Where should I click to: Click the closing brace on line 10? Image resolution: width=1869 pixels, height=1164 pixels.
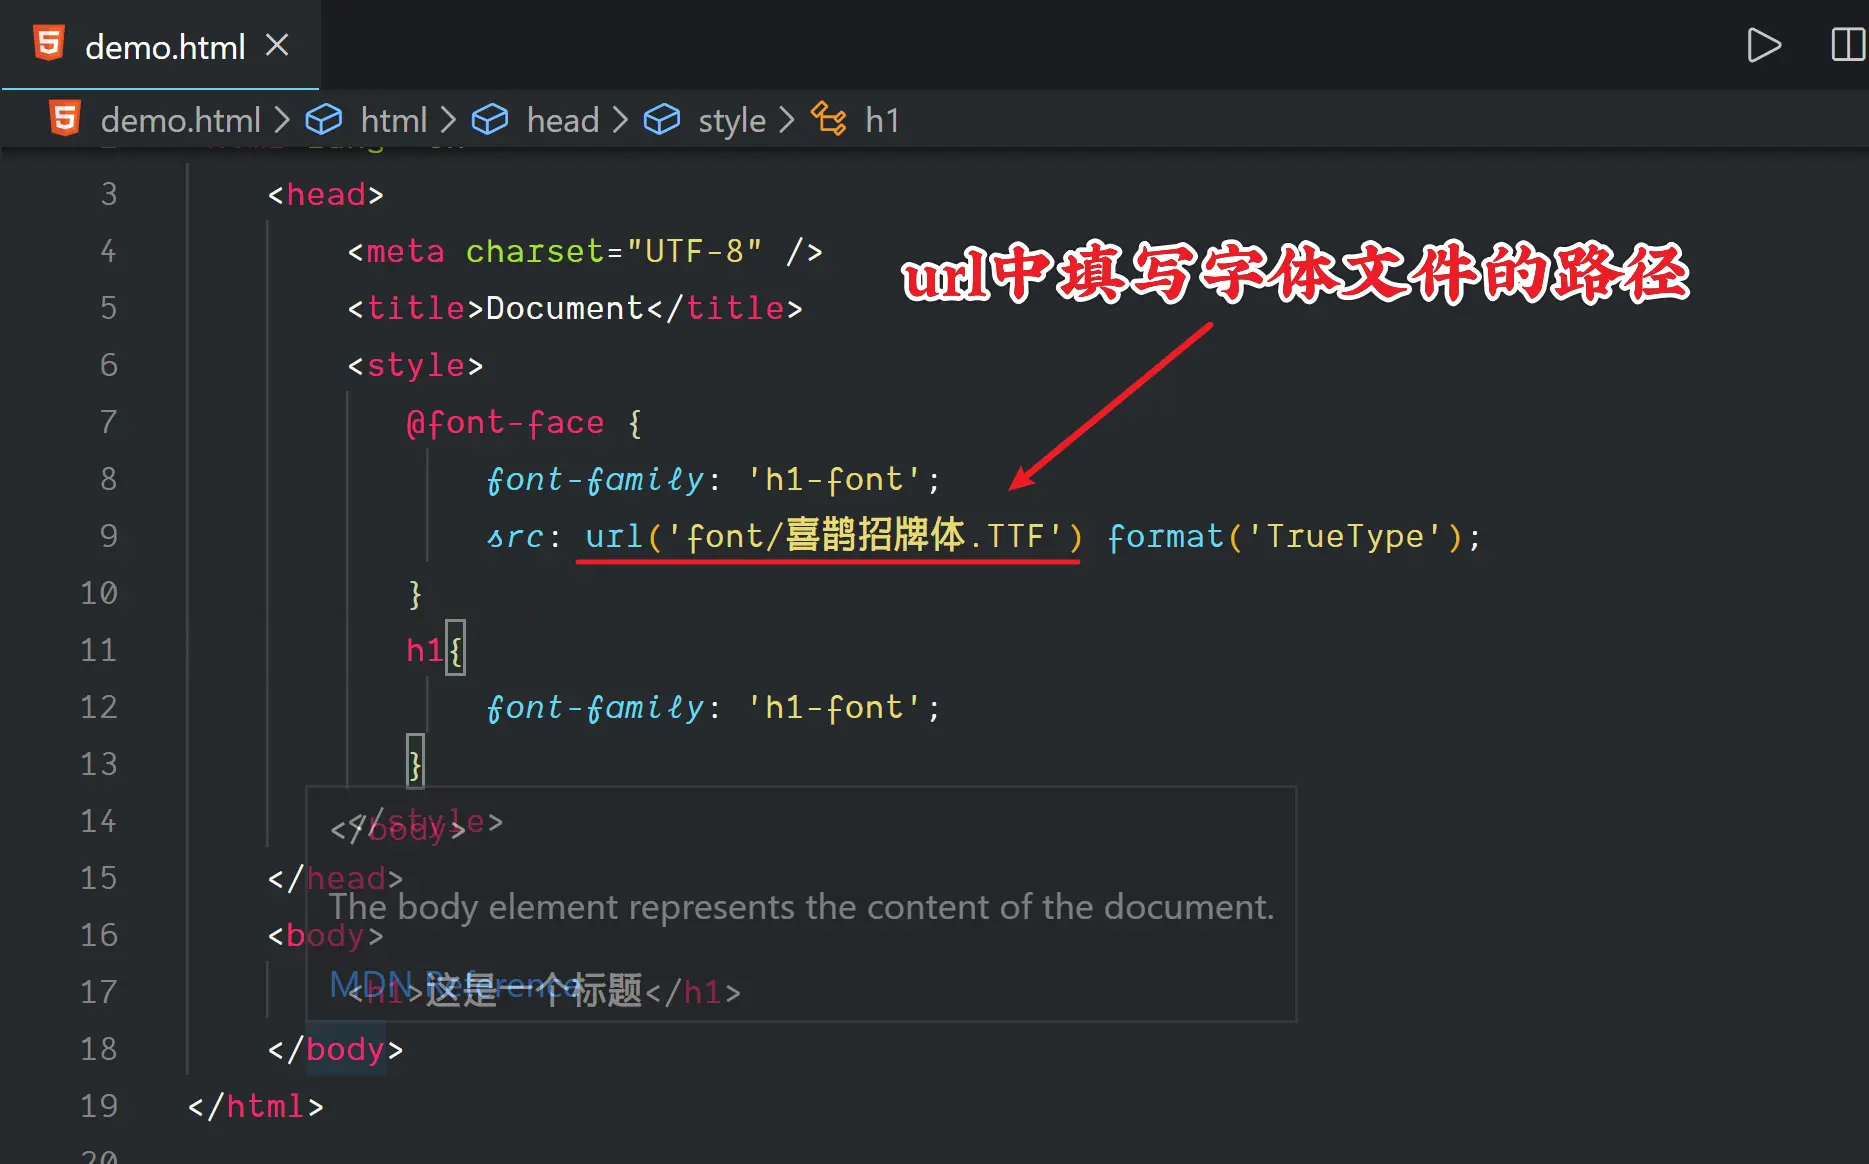(415, 594)
